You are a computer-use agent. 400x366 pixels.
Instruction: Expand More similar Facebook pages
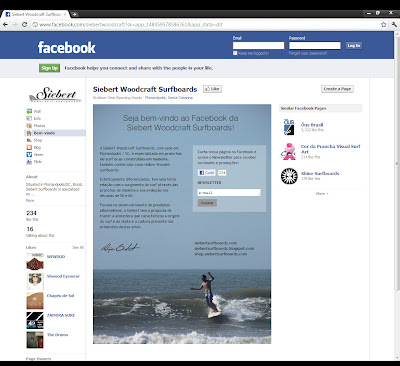click(x=322, y=193)
